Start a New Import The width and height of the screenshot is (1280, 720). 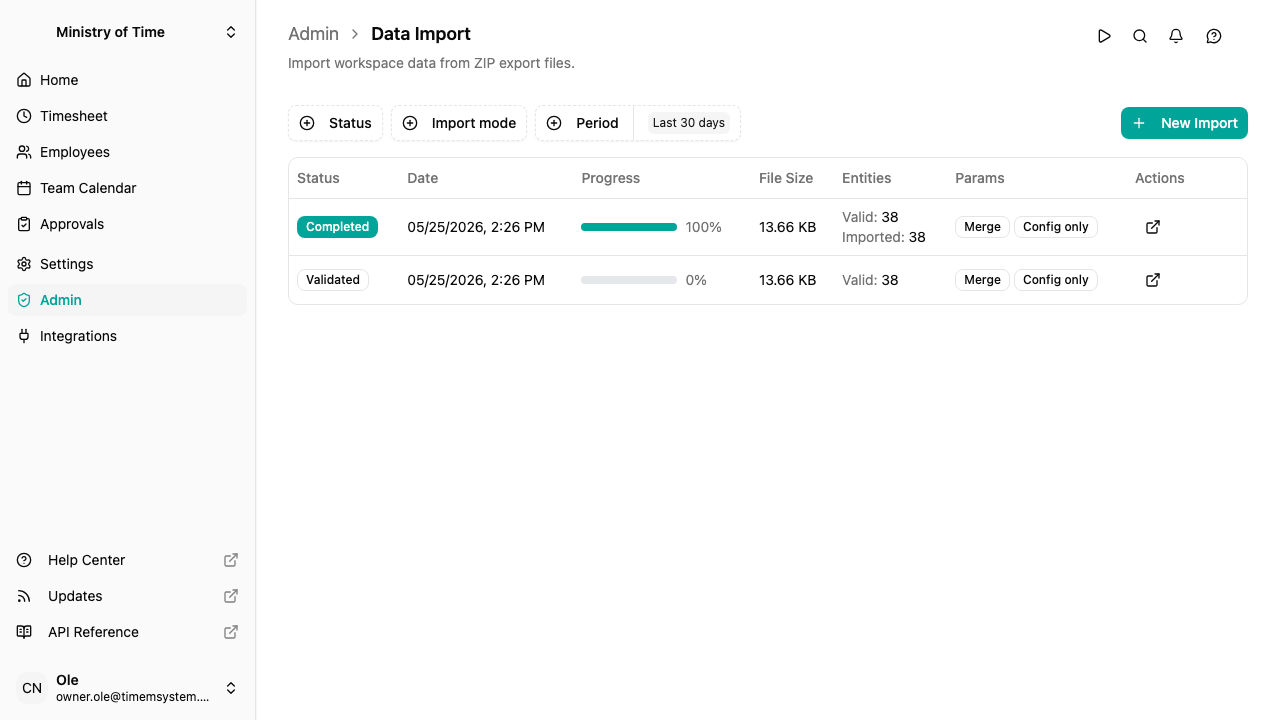1184,123
